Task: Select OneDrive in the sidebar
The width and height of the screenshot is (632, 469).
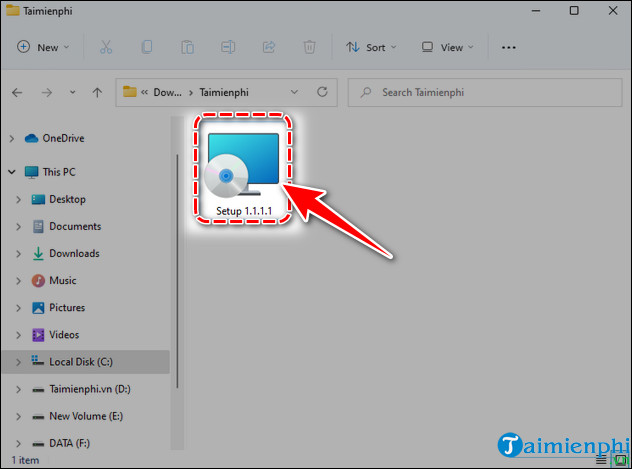Action: tap(54, 139)
